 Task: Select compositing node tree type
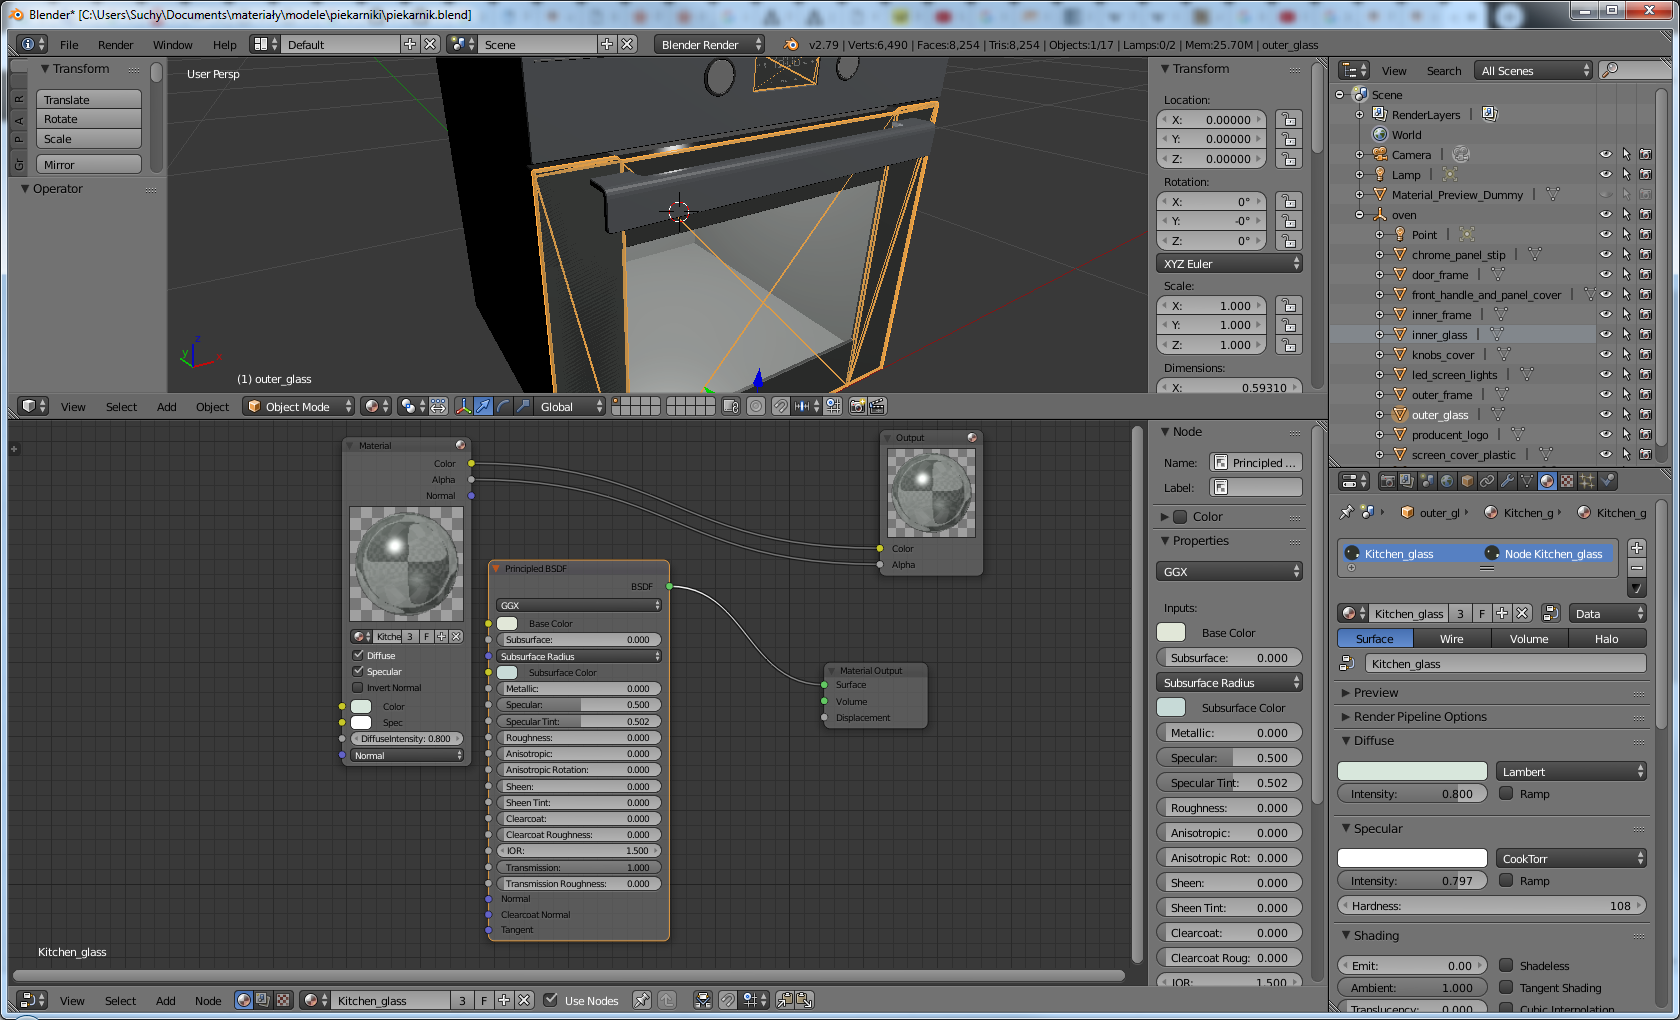pyautogui.click(x=263, y=1000)
